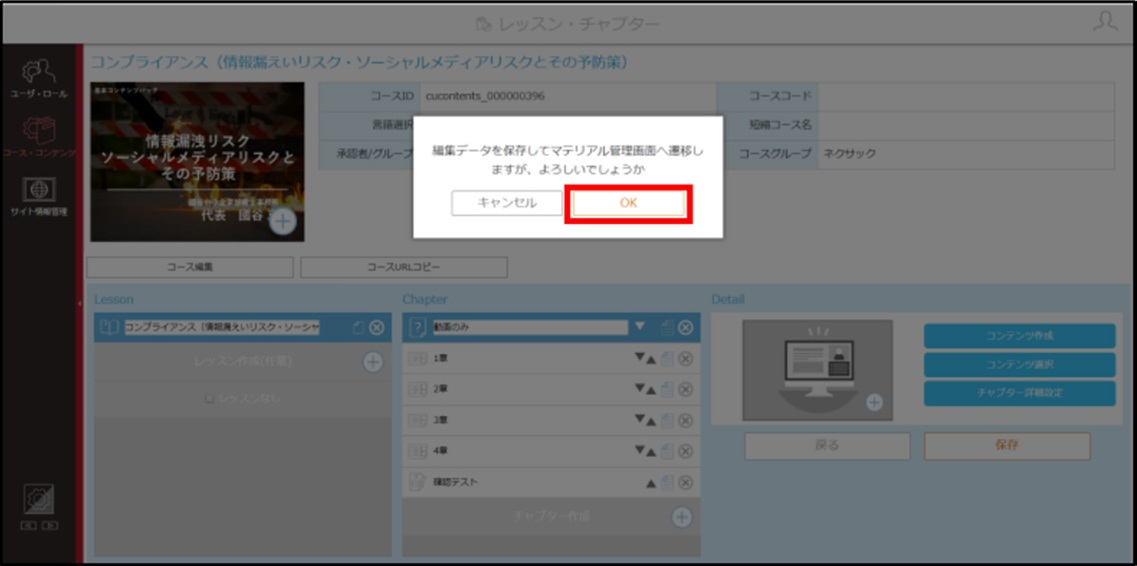Move the 3章 chapter up with up arrow
Screen dimensions: 1137x566
click(651, 421)
